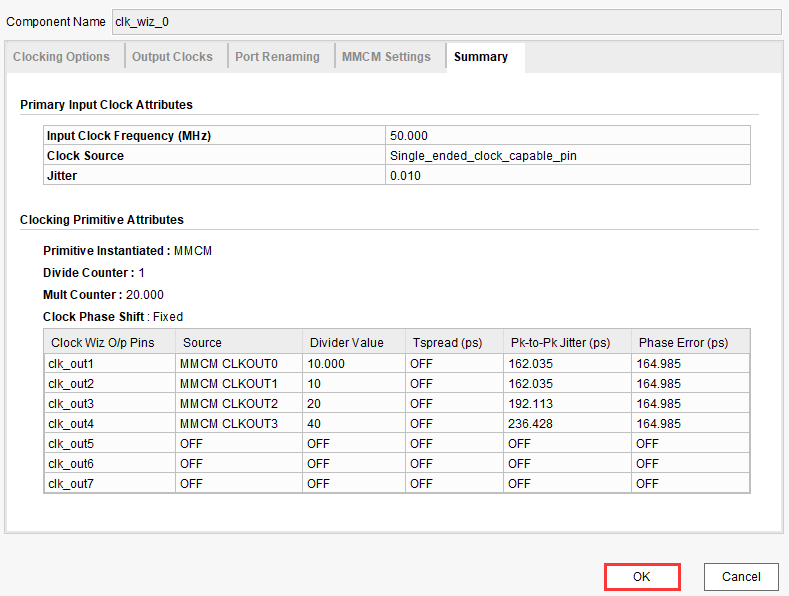Click the MMCM CLKOUT3 source cell
Viewport: 789px width, 596px height.
pos(239,424)
